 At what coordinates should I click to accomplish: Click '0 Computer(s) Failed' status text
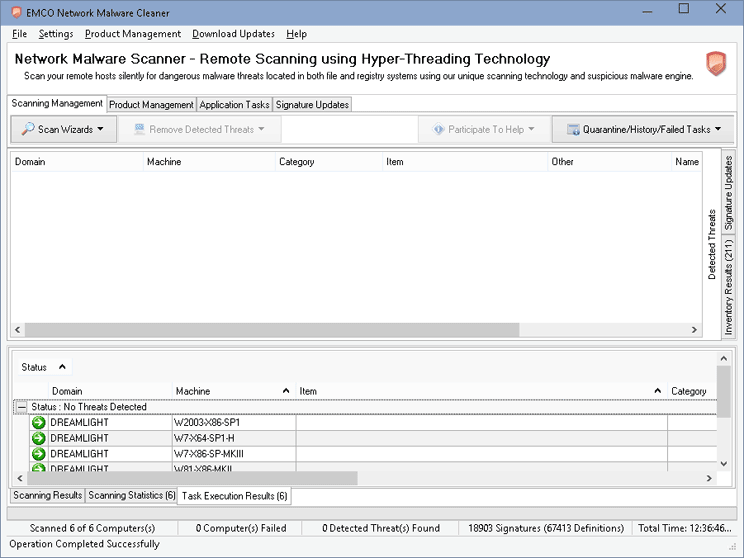coord(241,528)
